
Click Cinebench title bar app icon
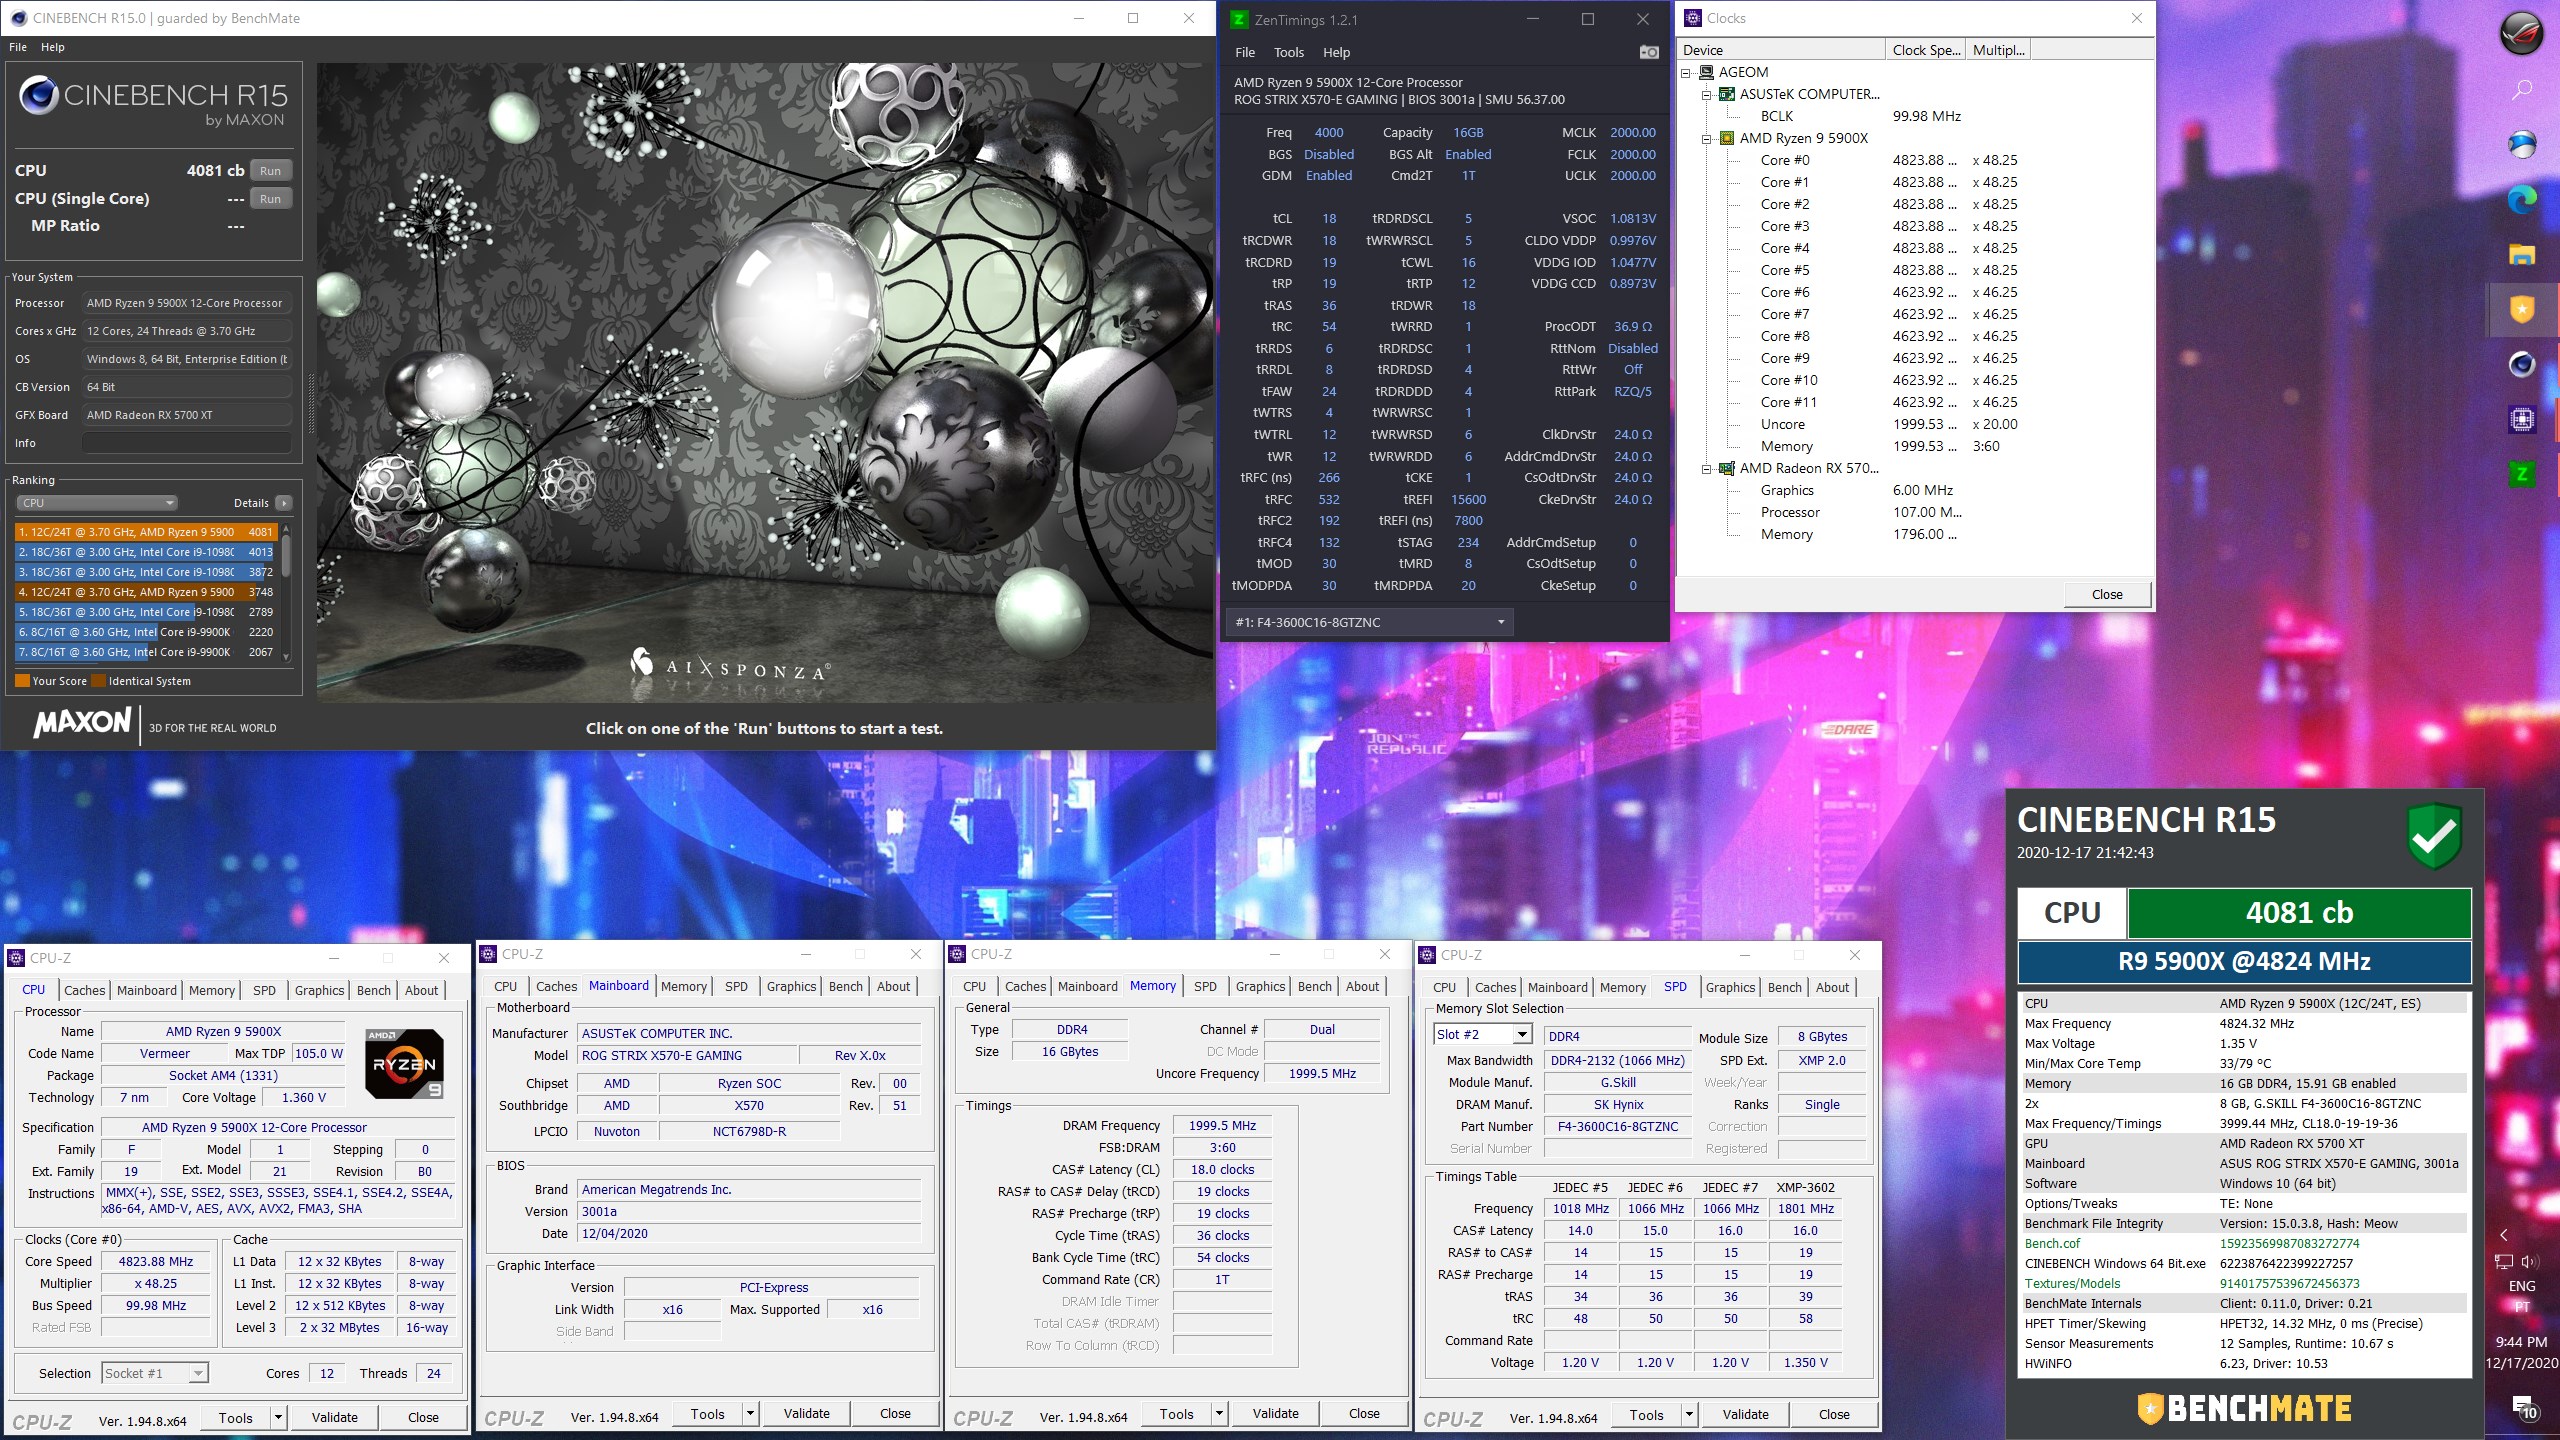[19, 18]
